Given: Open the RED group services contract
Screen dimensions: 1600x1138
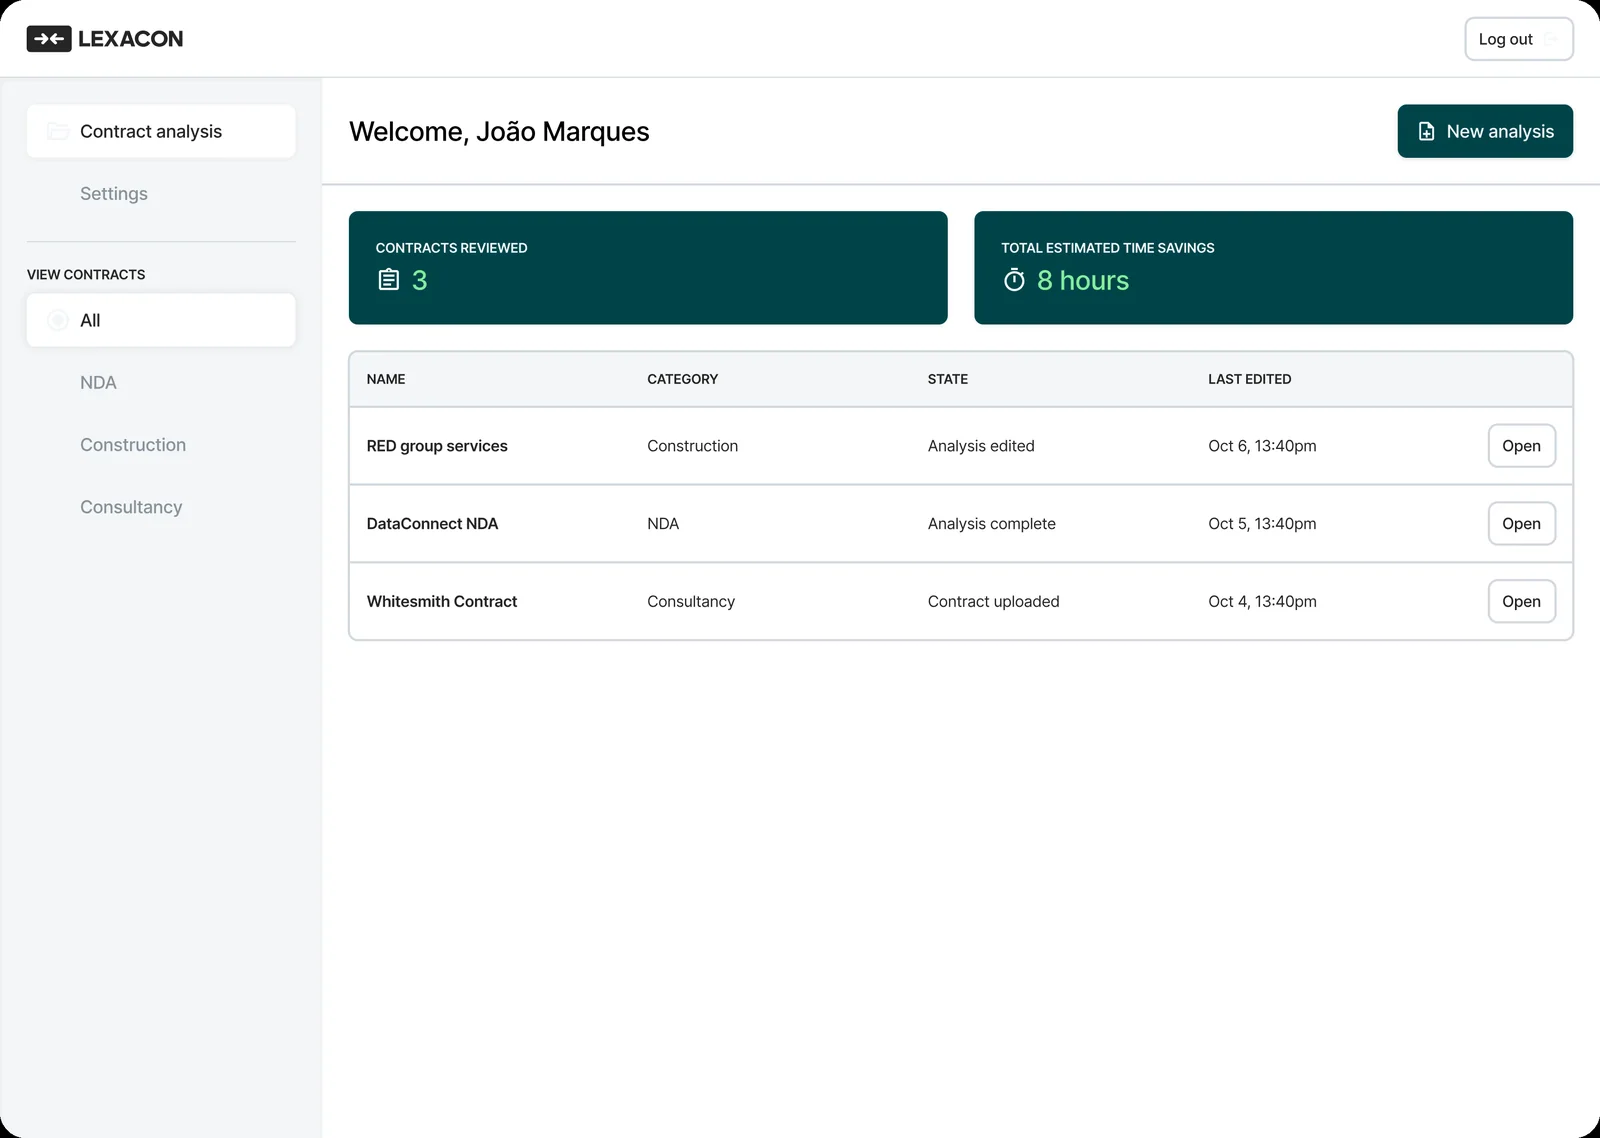Looking at the screenshot, I should (x=1521, y=446).
